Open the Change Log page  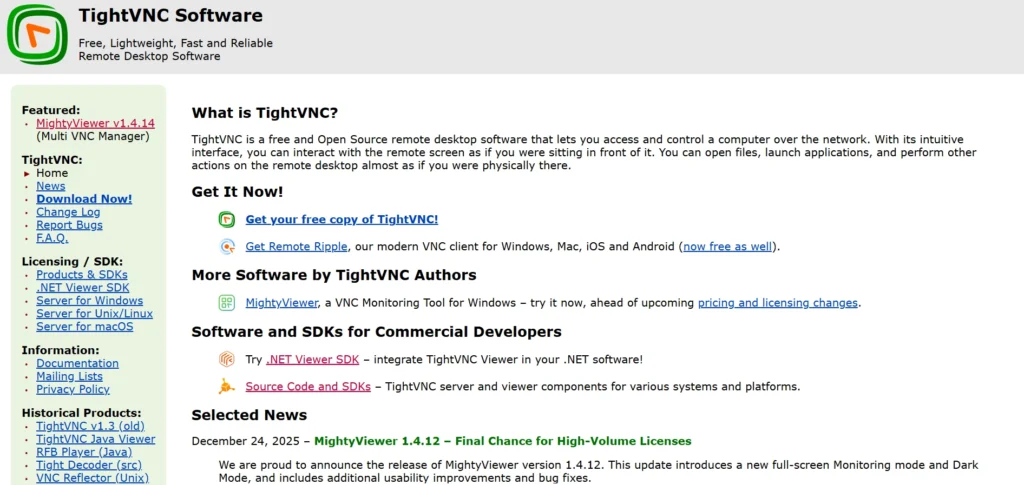pyautogui.click(x=68, y=212)
